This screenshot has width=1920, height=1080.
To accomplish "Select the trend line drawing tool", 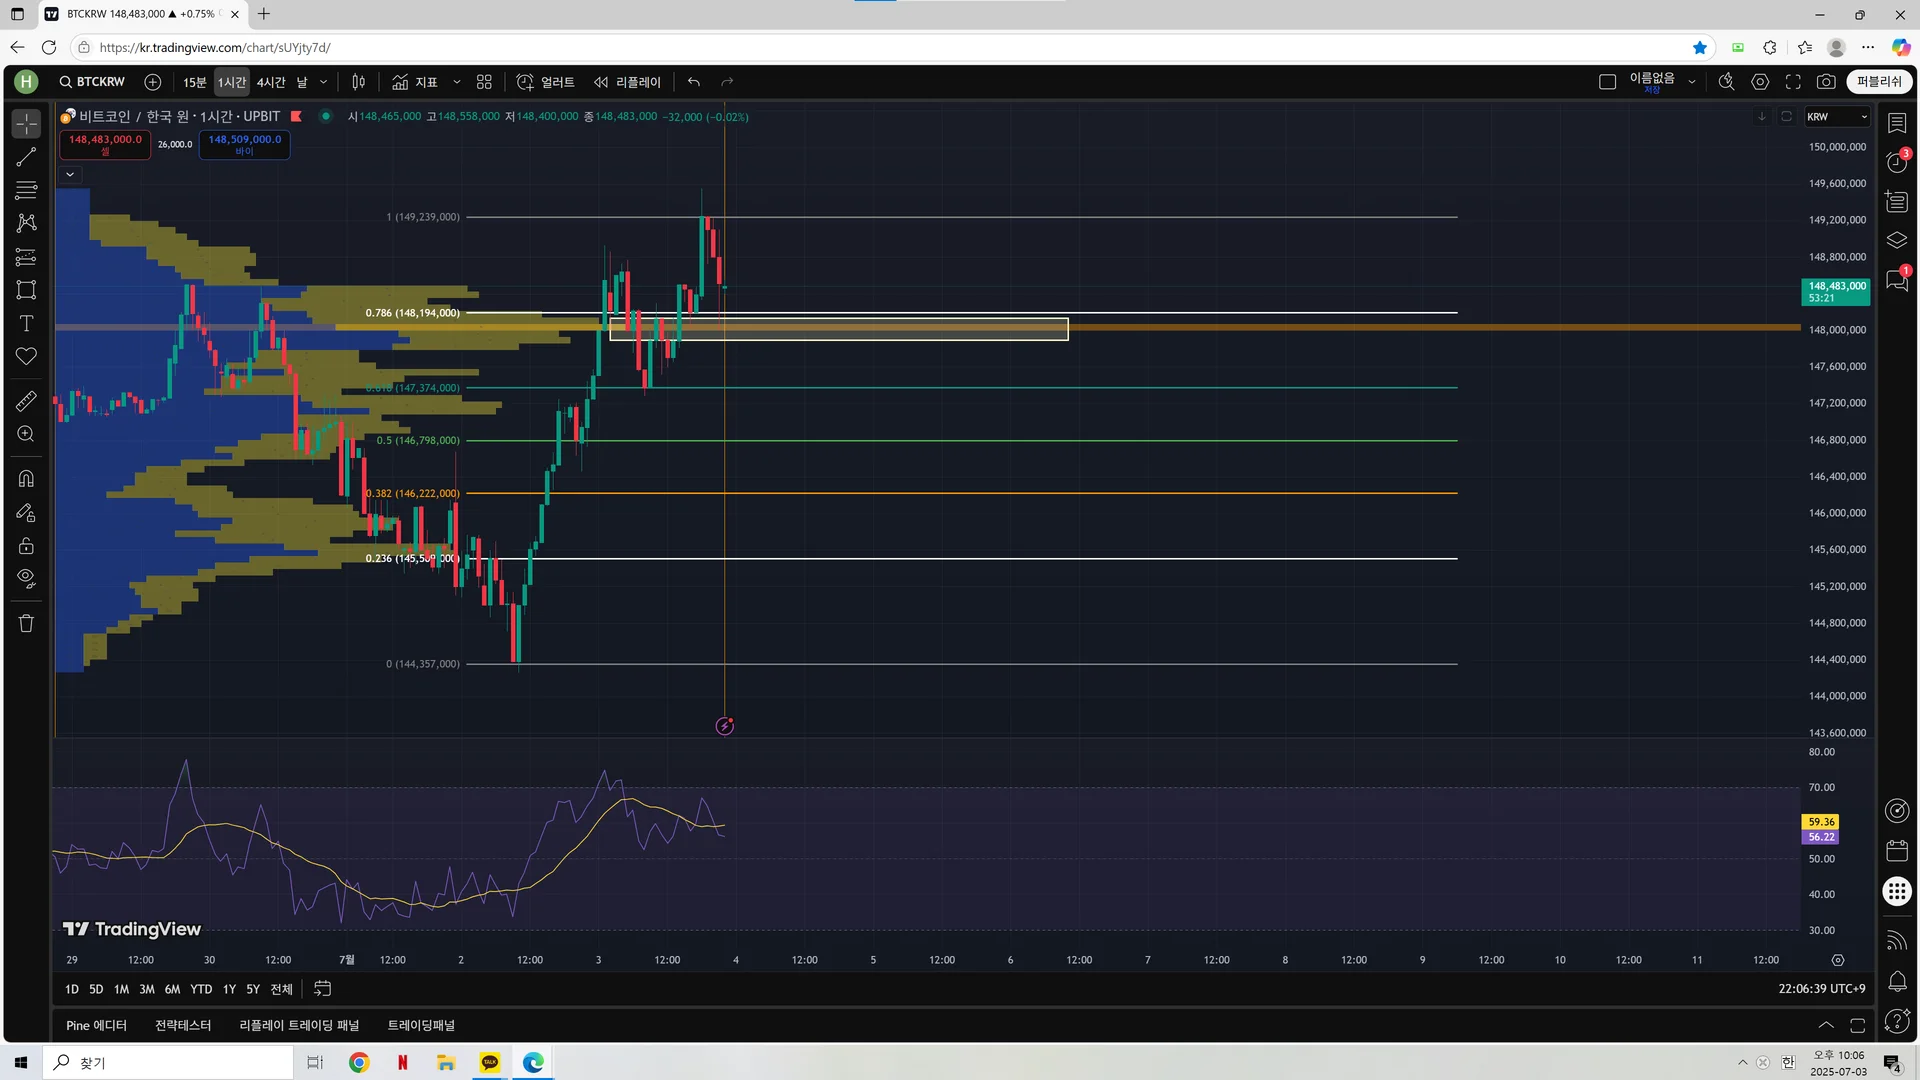I will 26,157.
